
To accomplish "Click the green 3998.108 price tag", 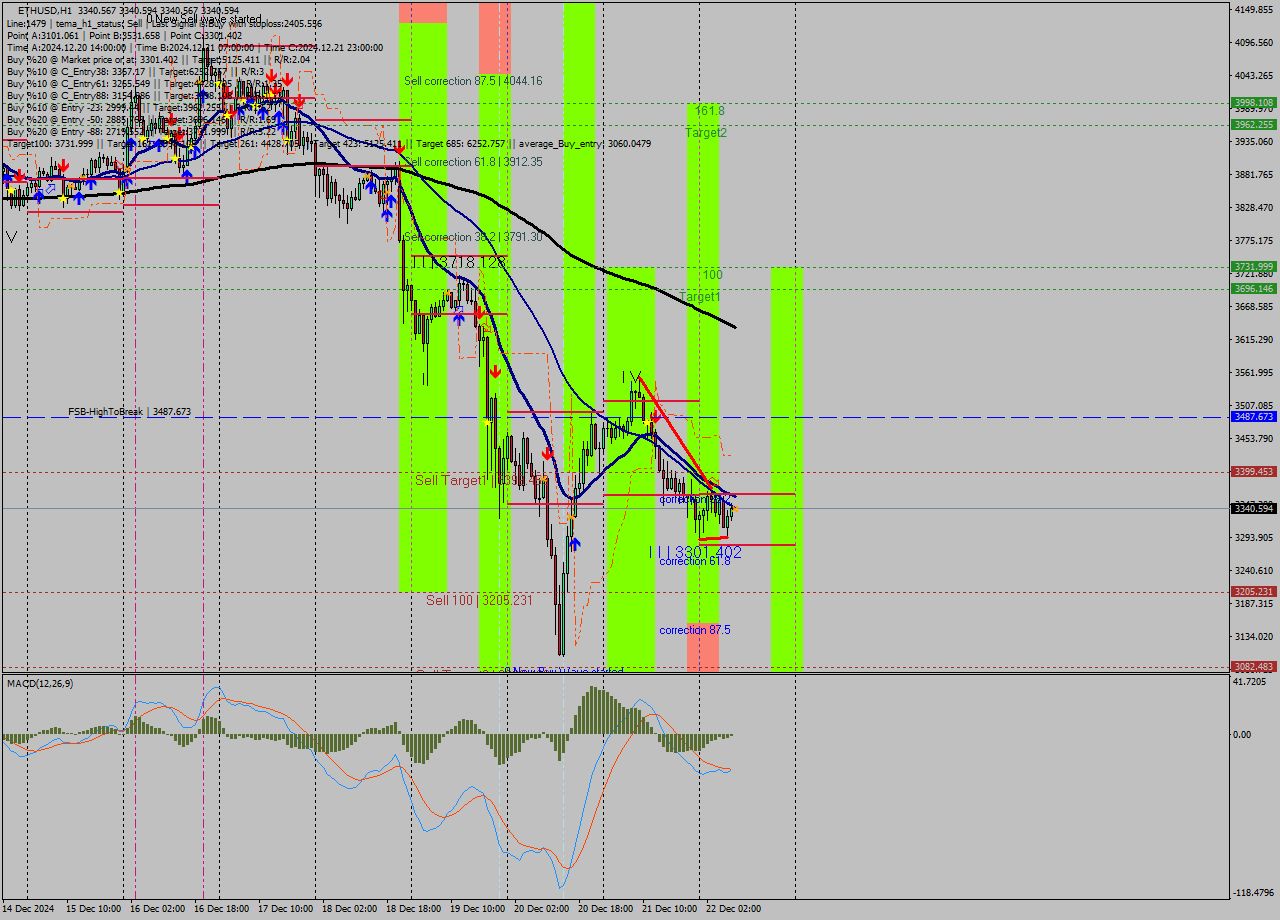I will [1254, 103].
